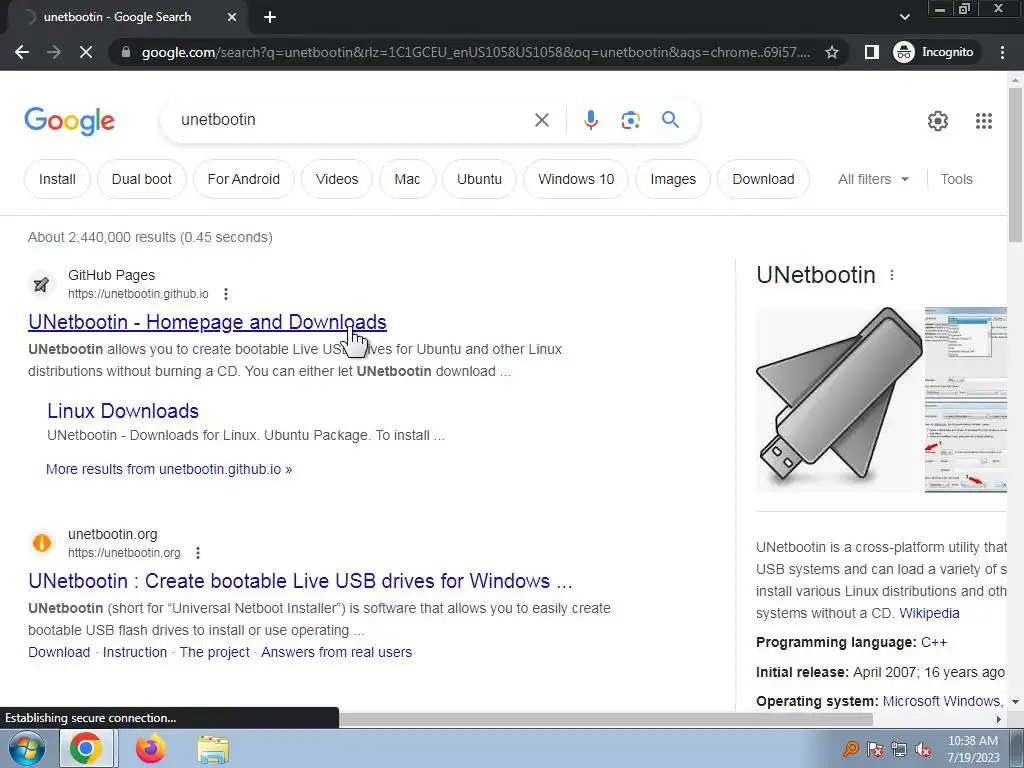Open Windows Explorer from taskbar
The height and width of the screenshot is (768, 1024).
pos(213,749)
